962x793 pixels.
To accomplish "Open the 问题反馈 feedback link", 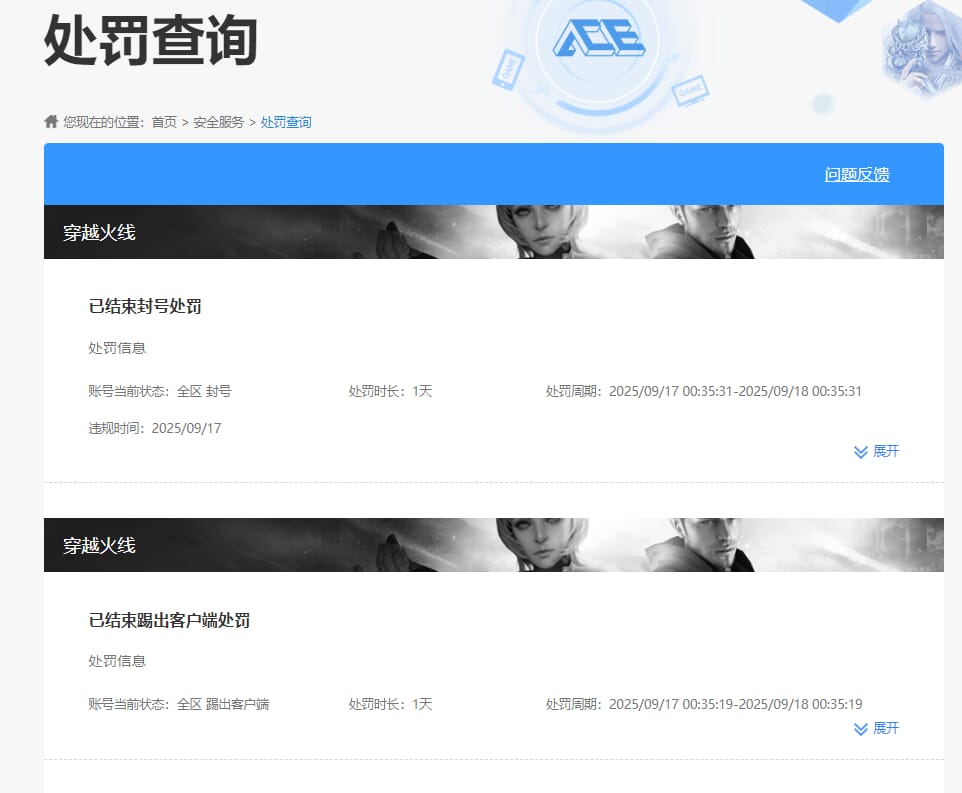I will coord(856,173).
